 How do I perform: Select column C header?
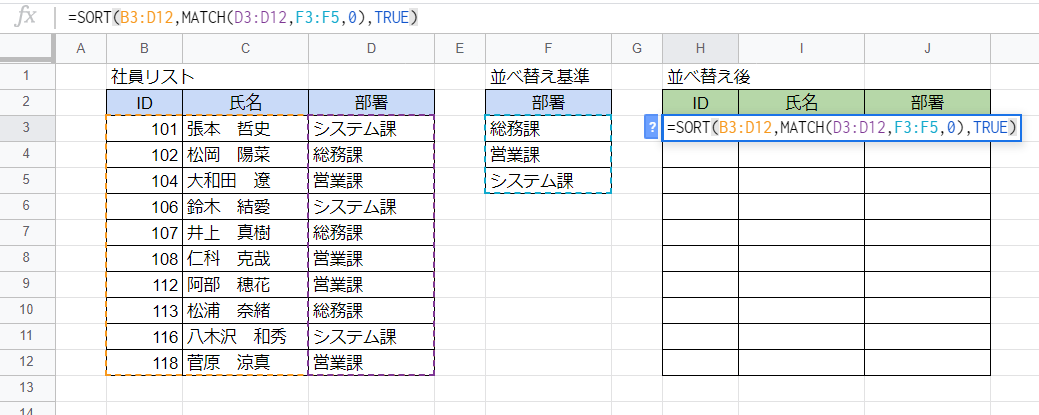pyautogui.click(x=245, y=48)
